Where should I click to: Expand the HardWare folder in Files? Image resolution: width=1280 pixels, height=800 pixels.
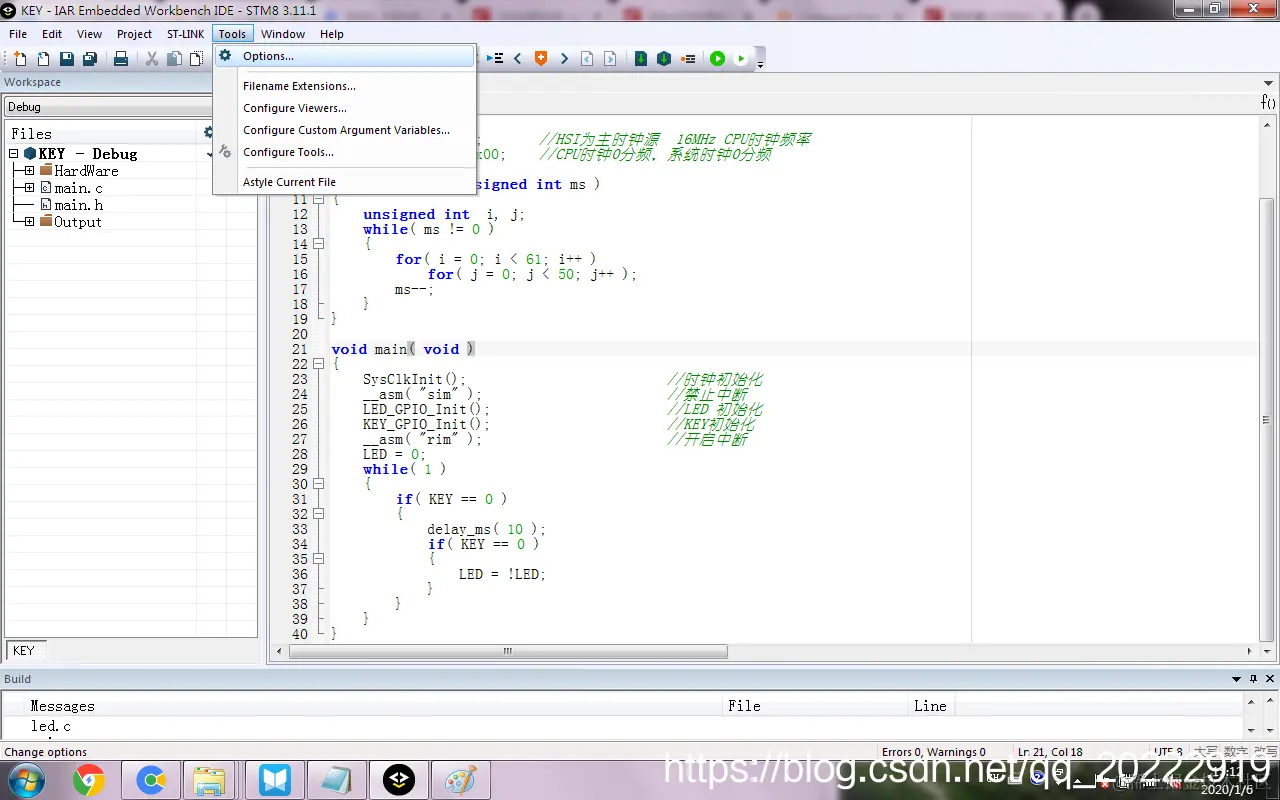pos(30,171)
